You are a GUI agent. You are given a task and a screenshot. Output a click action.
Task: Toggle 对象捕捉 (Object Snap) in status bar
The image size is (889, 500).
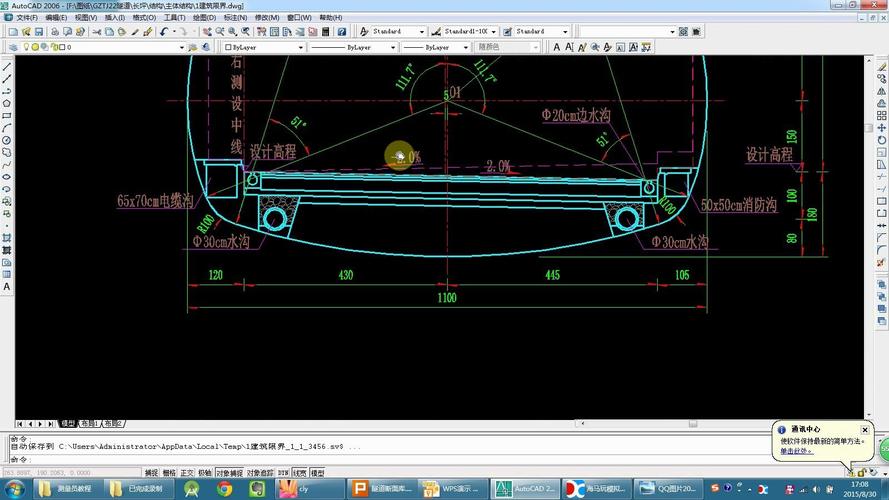[x=229, y=472]
